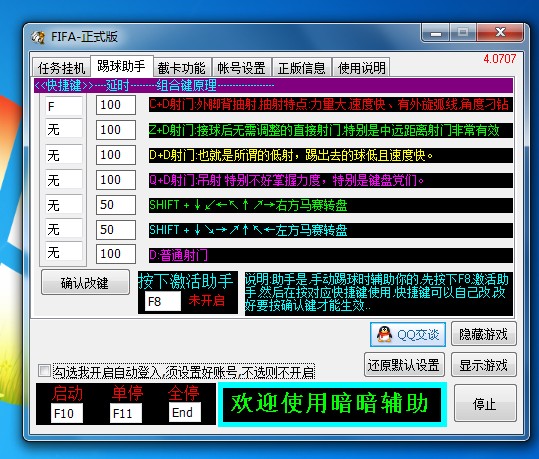Screen dimensions: 539x459
Task: Click the F11 单停 hotkey field
Action: tap(126, 413)
